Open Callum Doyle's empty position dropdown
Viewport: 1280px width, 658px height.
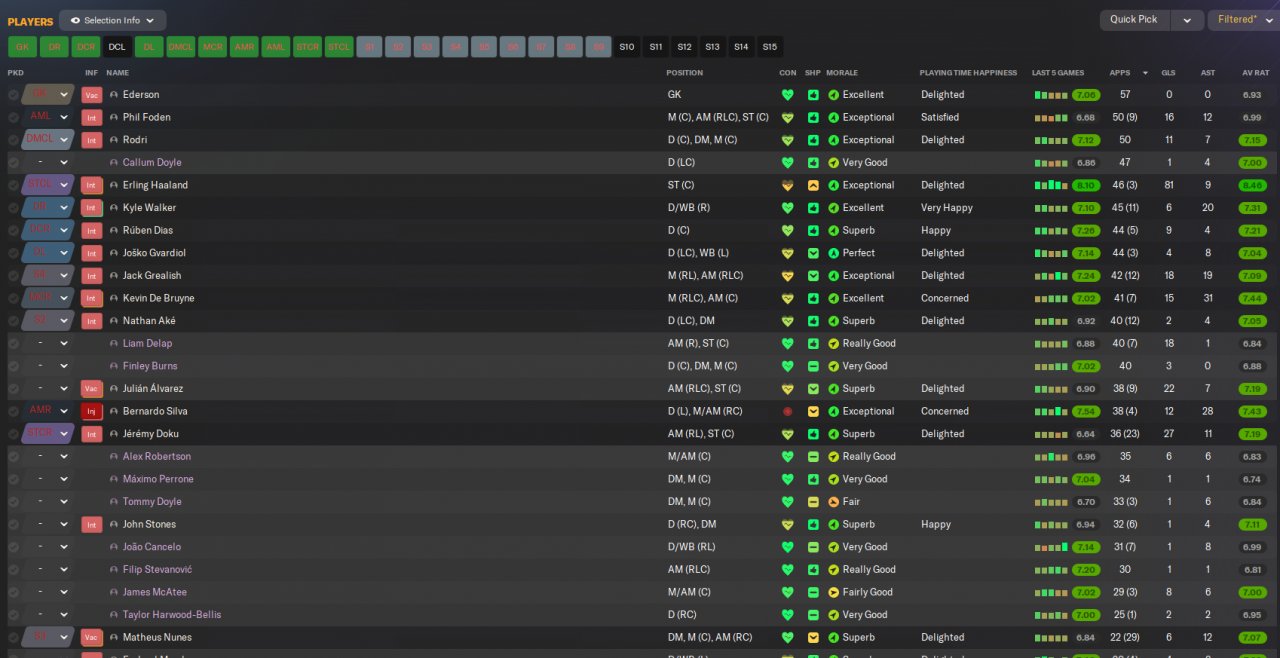click(x=48, y=163)
